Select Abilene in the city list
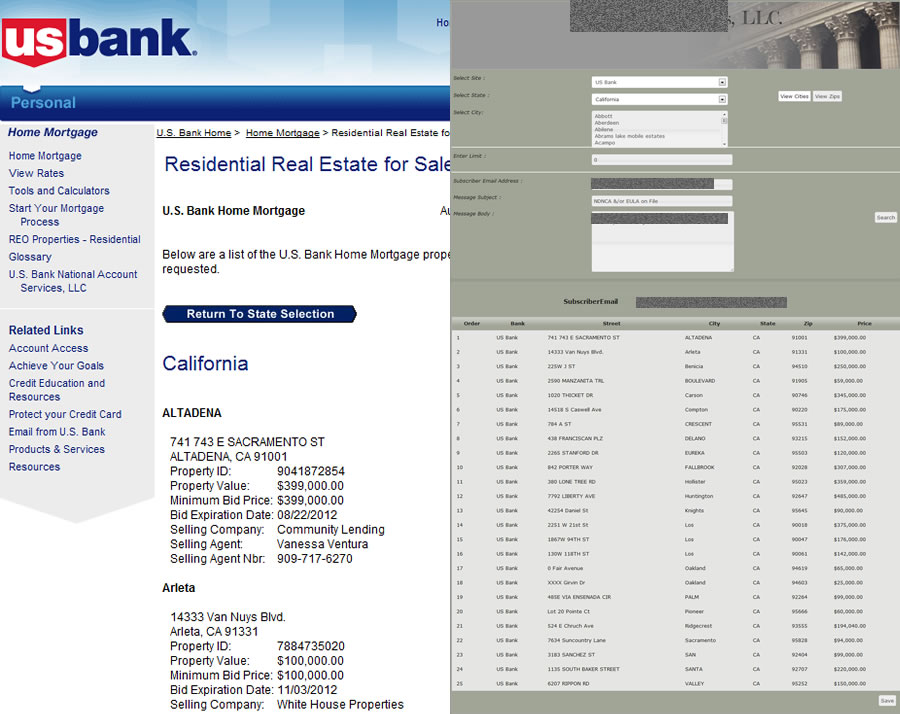 [604, 129]
